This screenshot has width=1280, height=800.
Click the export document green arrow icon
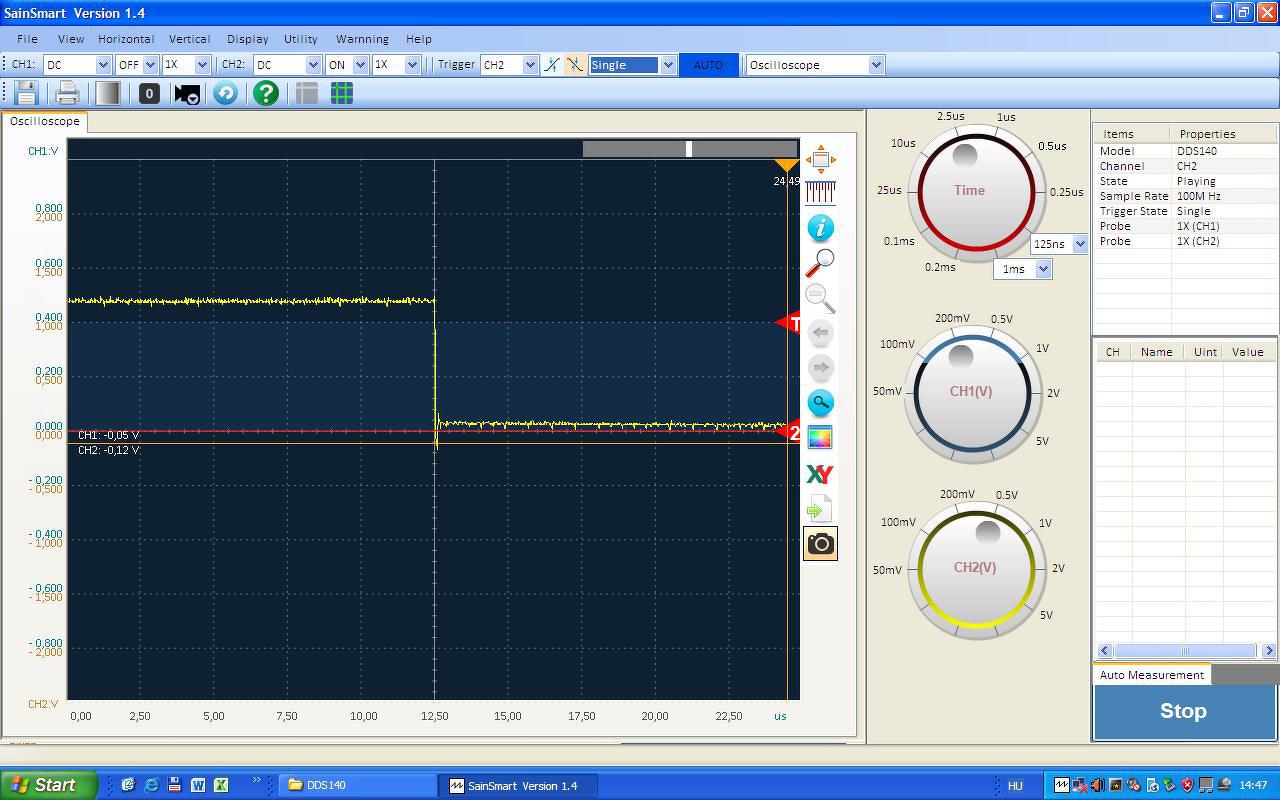pyautogui.click(x=820, y=509)
